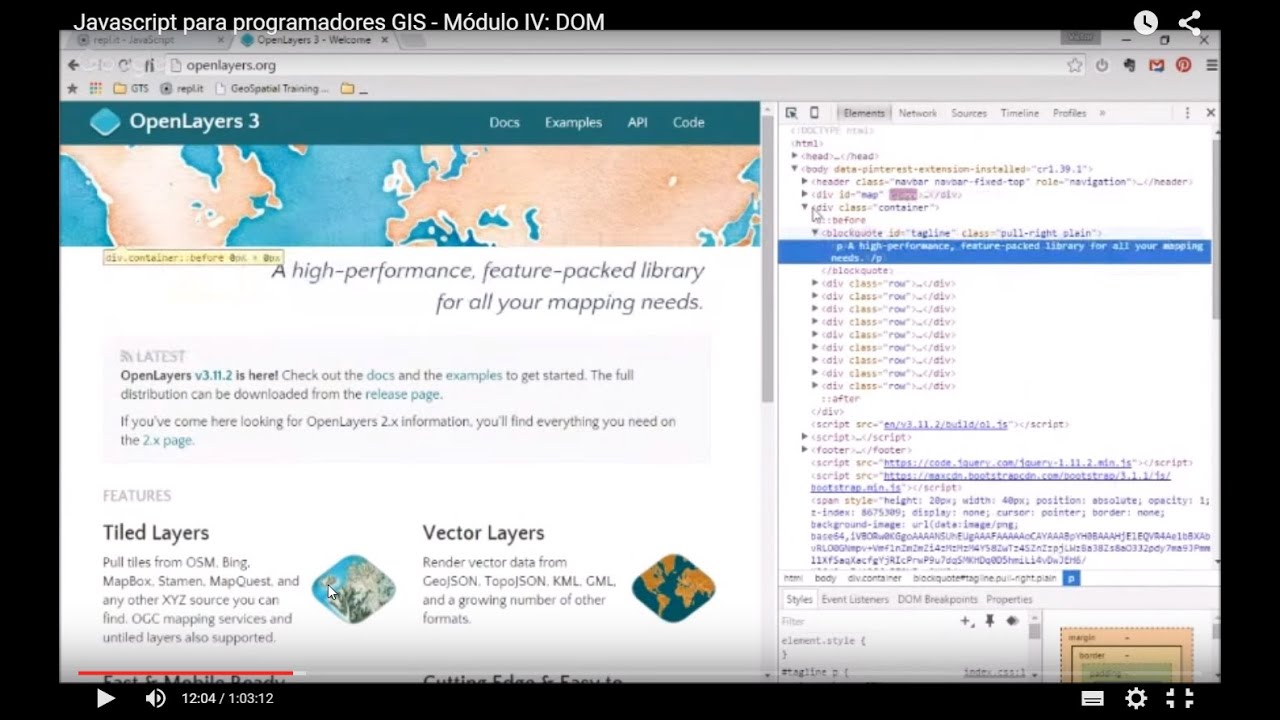Toggle element state with the pin icon
The height and width of the screenshot is (720, 1280).
point(989,621)
